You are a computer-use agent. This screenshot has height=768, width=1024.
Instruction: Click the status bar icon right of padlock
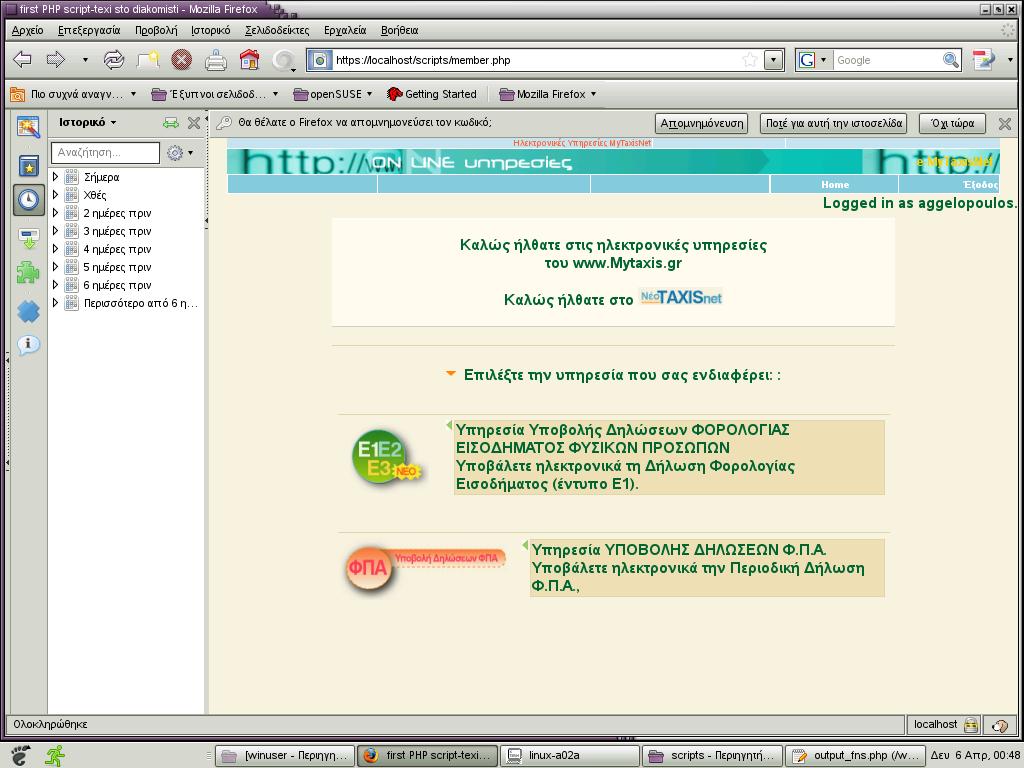click(999, 724)
